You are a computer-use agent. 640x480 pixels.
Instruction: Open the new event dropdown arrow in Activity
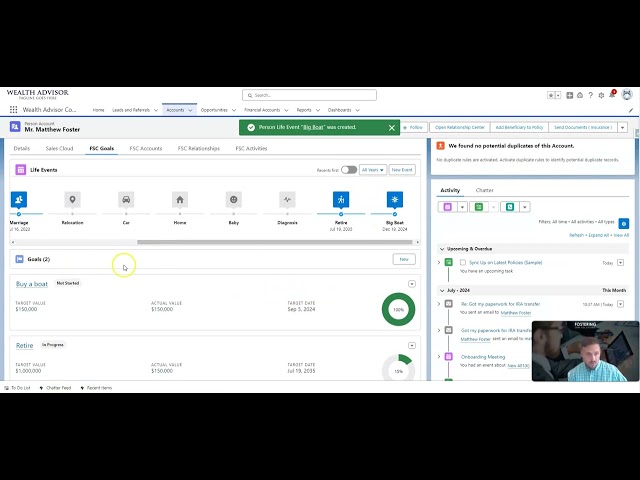[462, 207]
